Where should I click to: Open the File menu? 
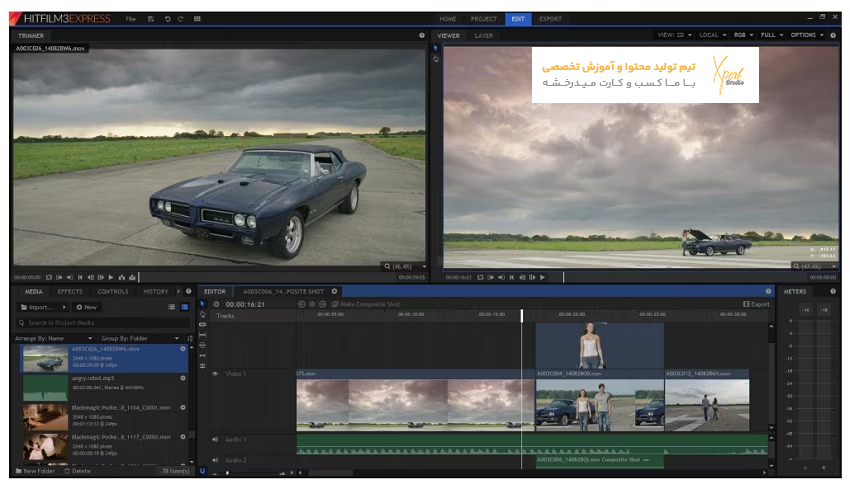pos(131,19)
